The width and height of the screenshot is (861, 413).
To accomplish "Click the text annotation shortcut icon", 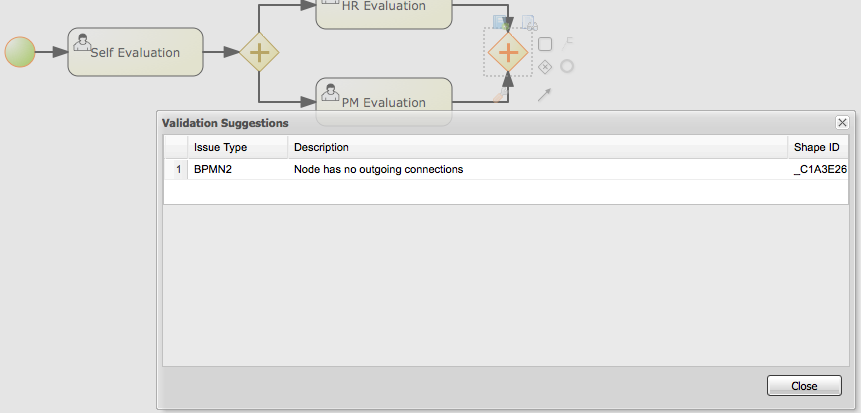I will (x=569, y=41).
